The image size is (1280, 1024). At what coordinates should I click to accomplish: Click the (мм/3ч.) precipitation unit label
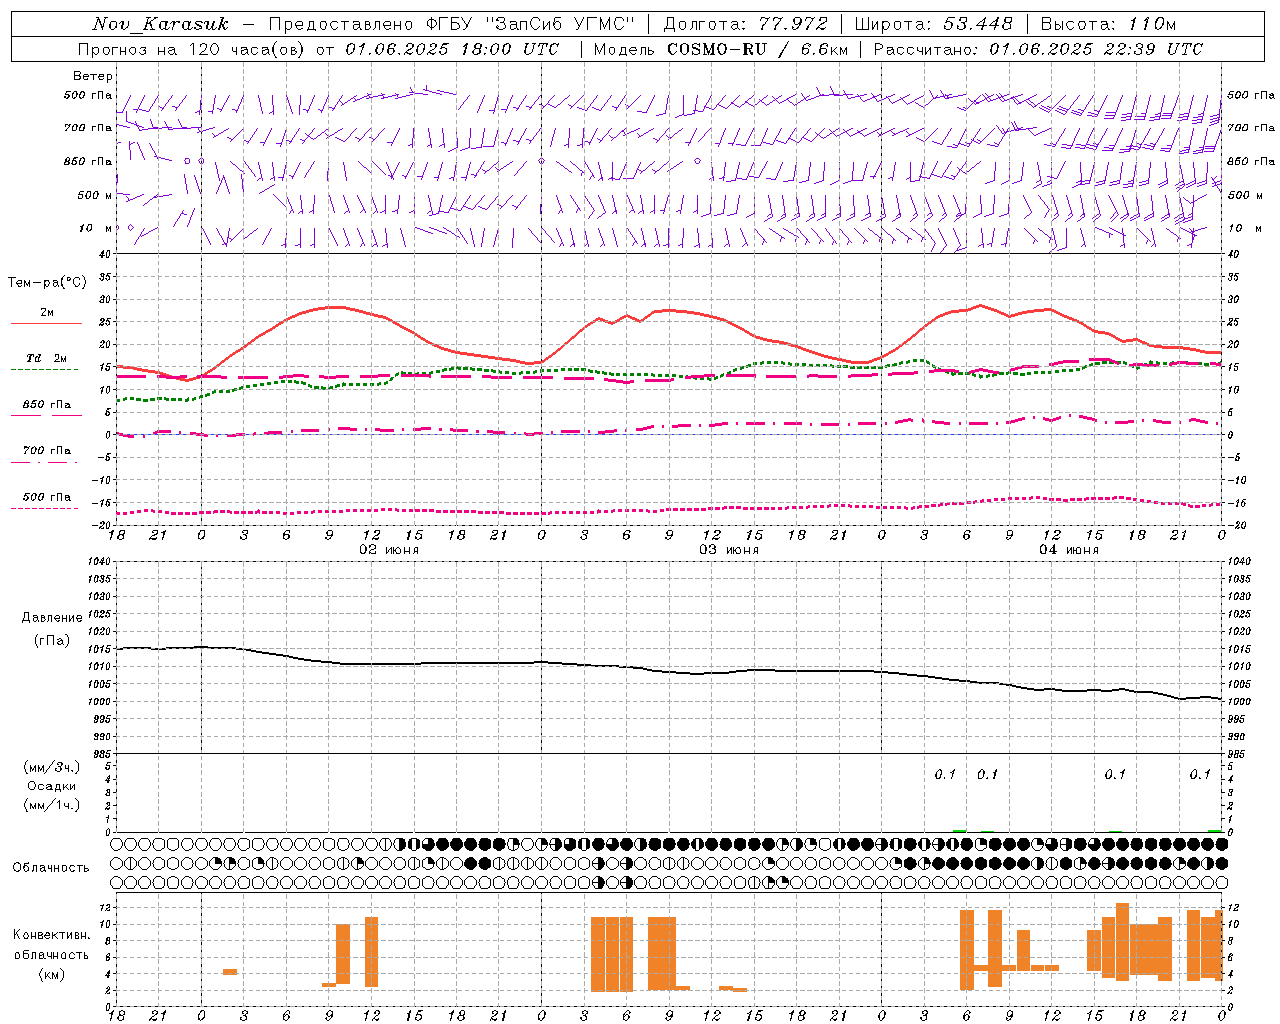coord(52,767)
